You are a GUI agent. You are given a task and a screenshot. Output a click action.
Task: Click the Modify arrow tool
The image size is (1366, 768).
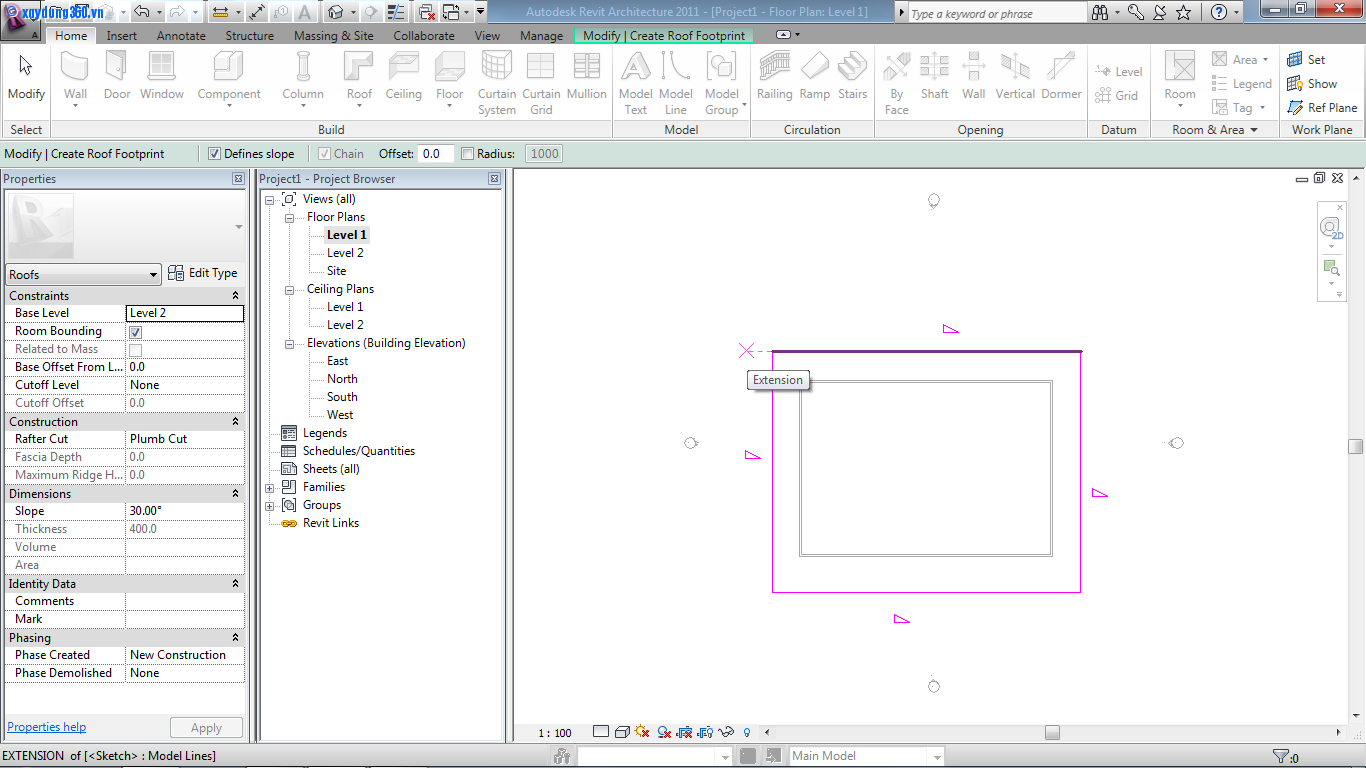(x=26, y=76)
